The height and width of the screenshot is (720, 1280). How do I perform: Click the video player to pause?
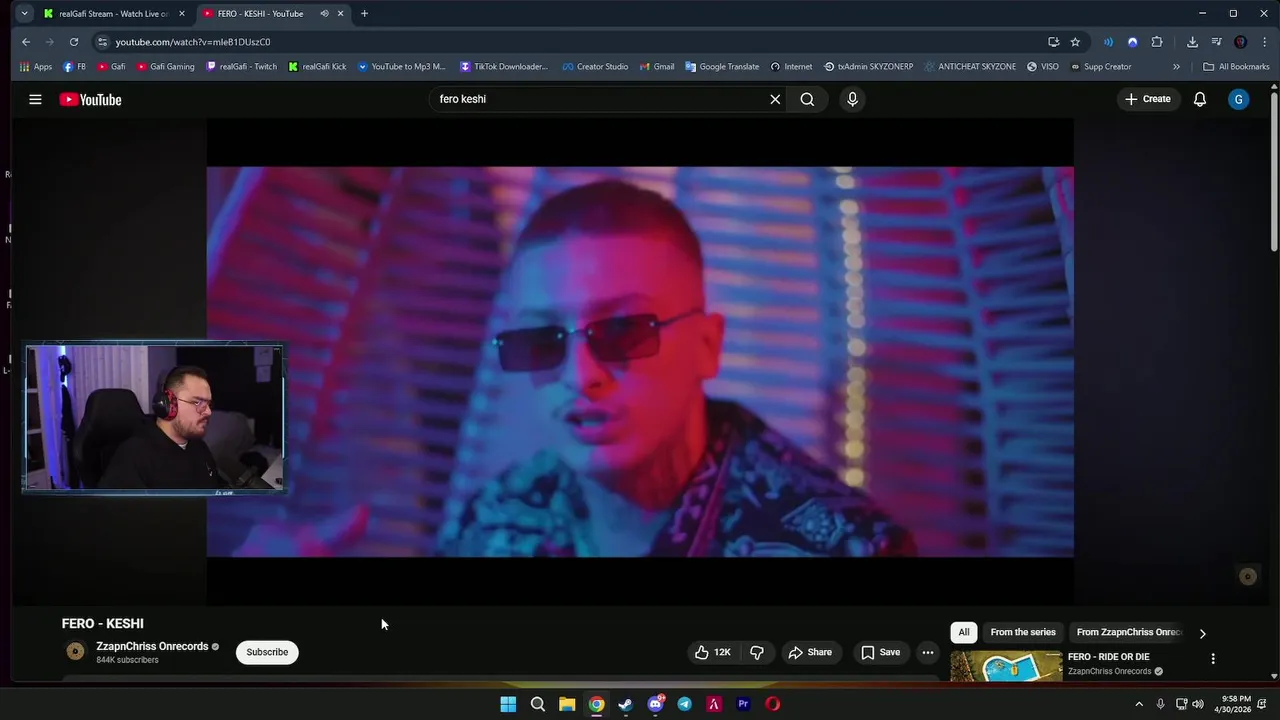click(640, 361)
